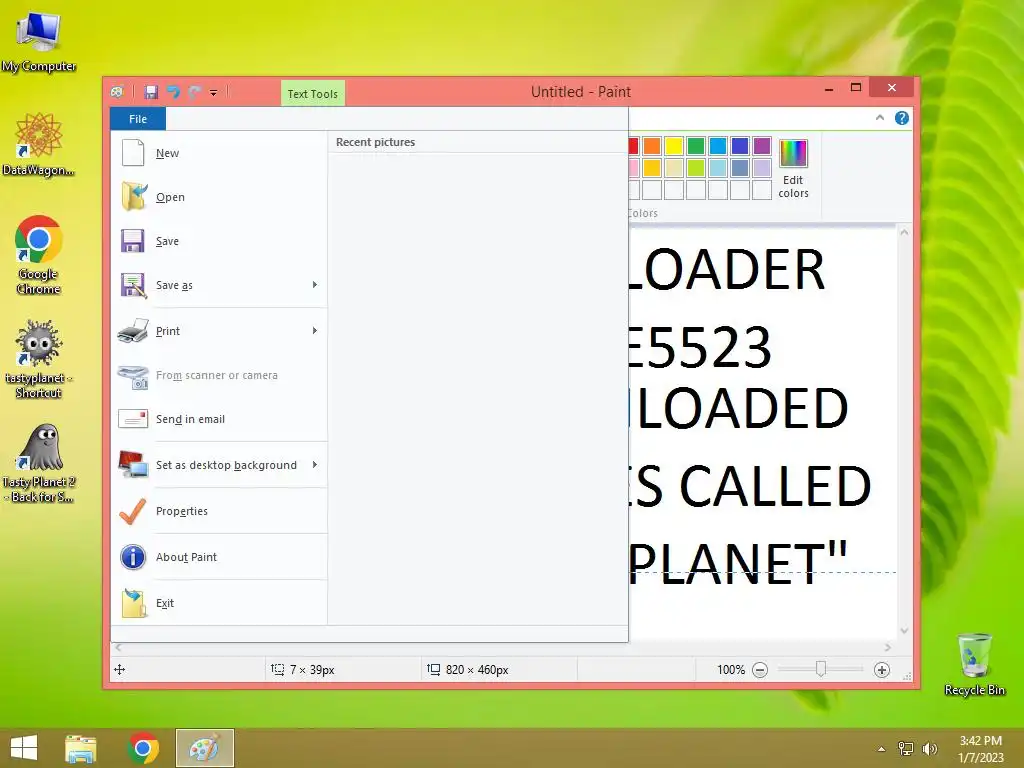Click the Open folder icon in the File menu
Screen dimensions: 1024x768
(133, 197)
